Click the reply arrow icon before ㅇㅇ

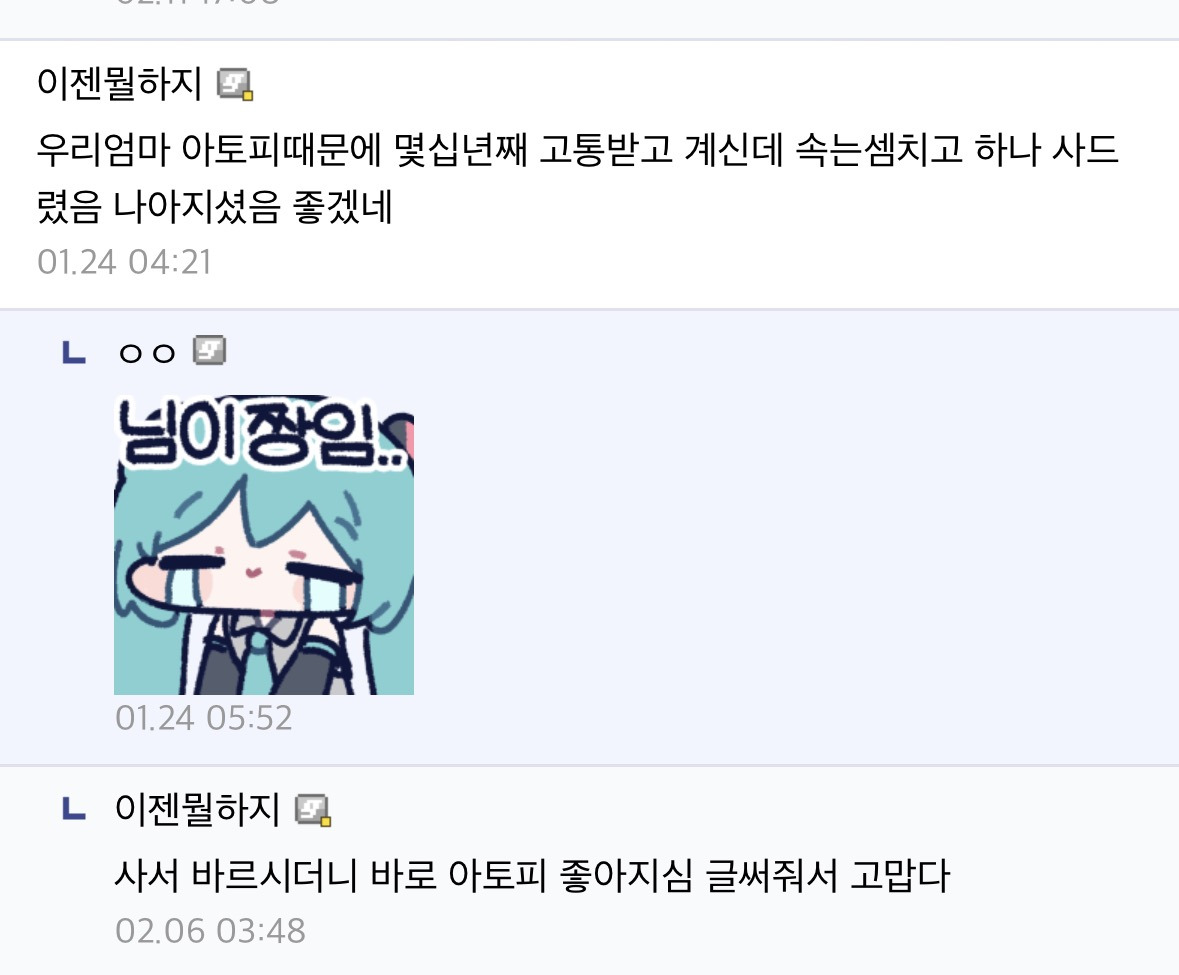[74, 353]
